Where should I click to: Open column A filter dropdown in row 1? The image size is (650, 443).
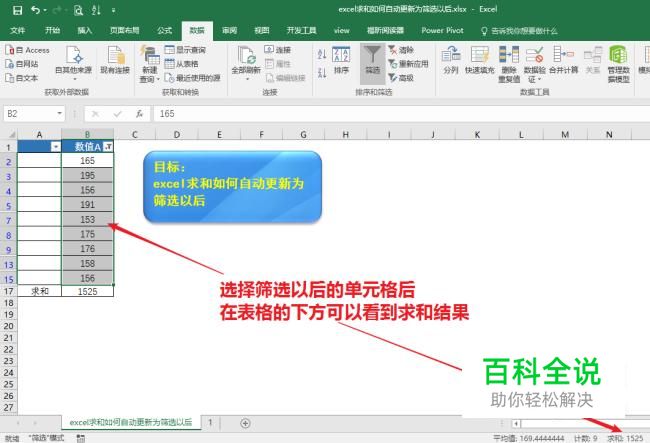point(56,147)
